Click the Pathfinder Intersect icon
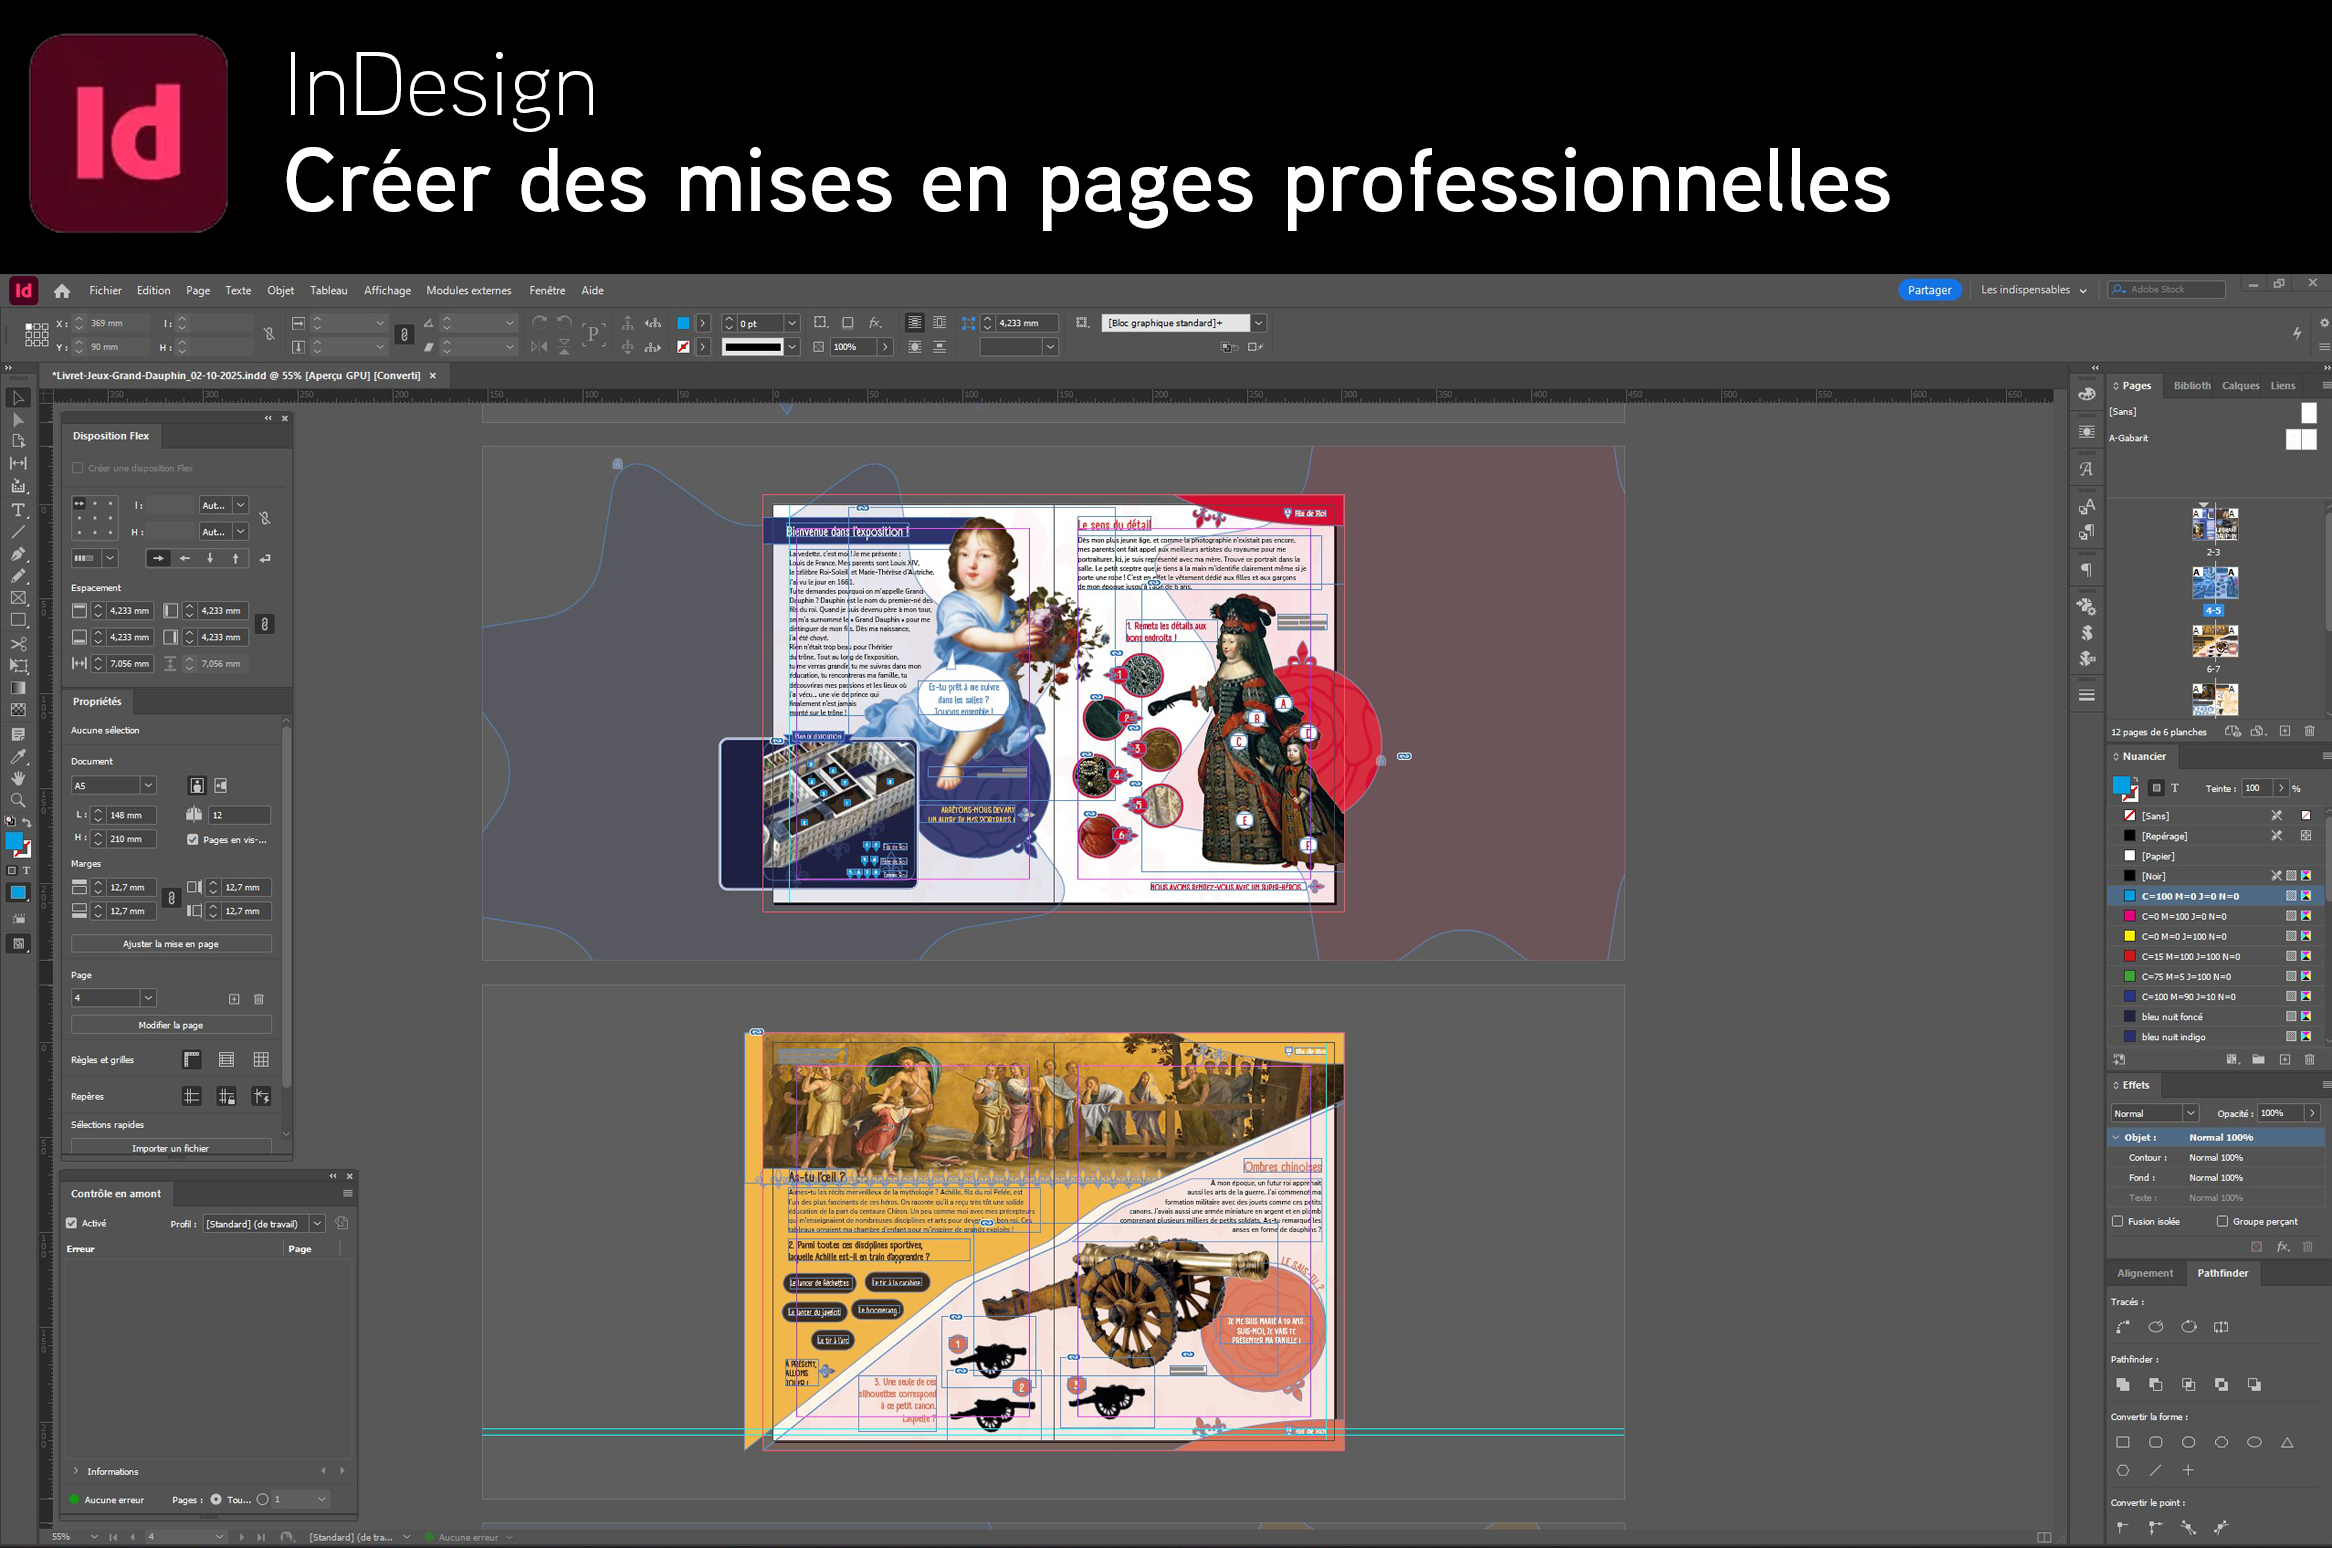2332x1548 pixels. click(2189, 1384)
